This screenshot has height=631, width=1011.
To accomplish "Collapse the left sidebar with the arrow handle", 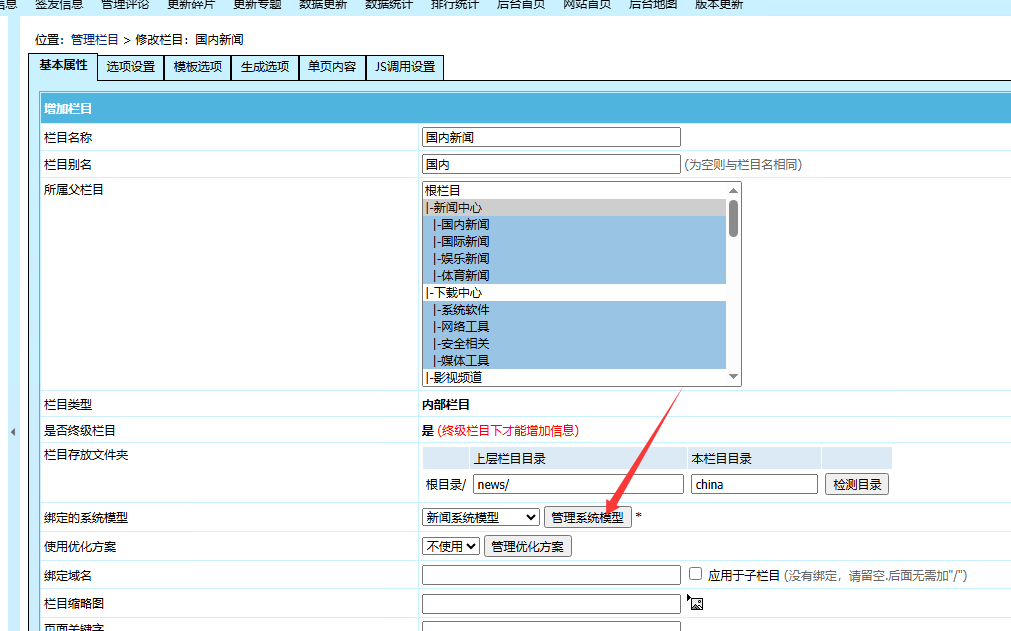I will tap(13, 432).
